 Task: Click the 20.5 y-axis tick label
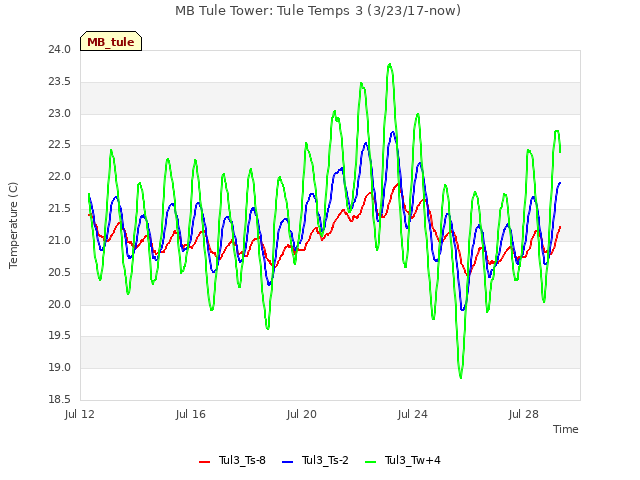click(x=60, y=272)
